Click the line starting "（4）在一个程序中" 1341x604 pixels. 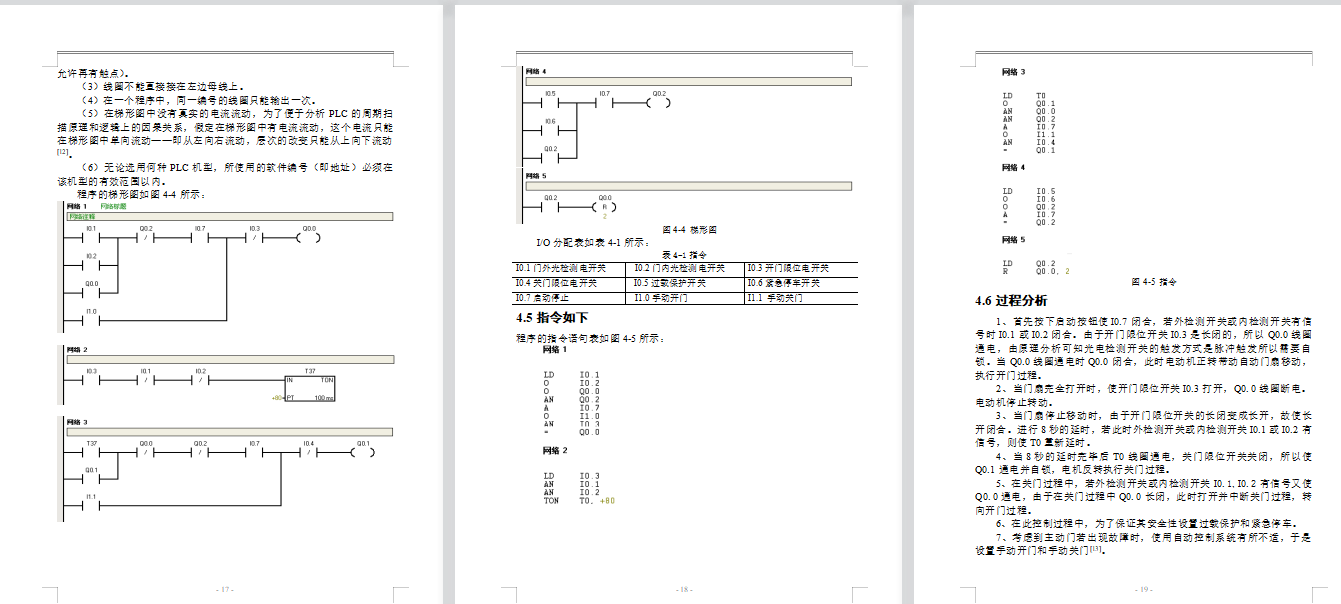click(199, 101)
